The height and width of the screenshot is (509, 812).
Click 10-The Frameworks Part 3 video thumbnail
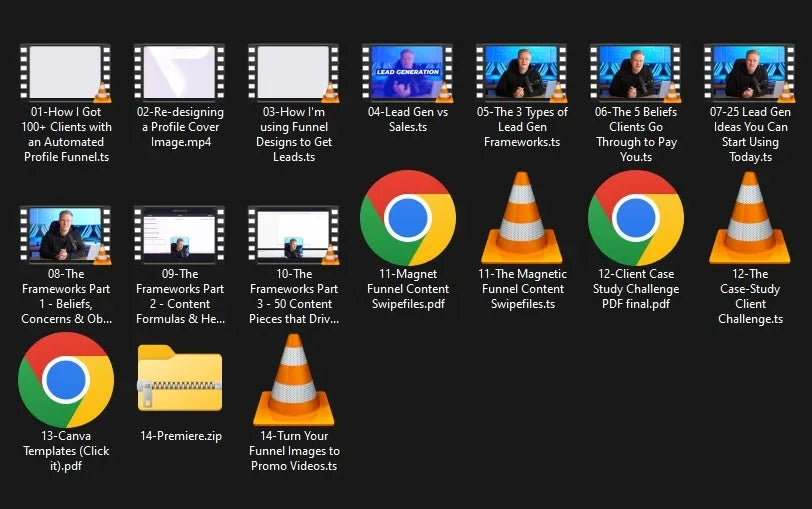(x=294, y=235)
